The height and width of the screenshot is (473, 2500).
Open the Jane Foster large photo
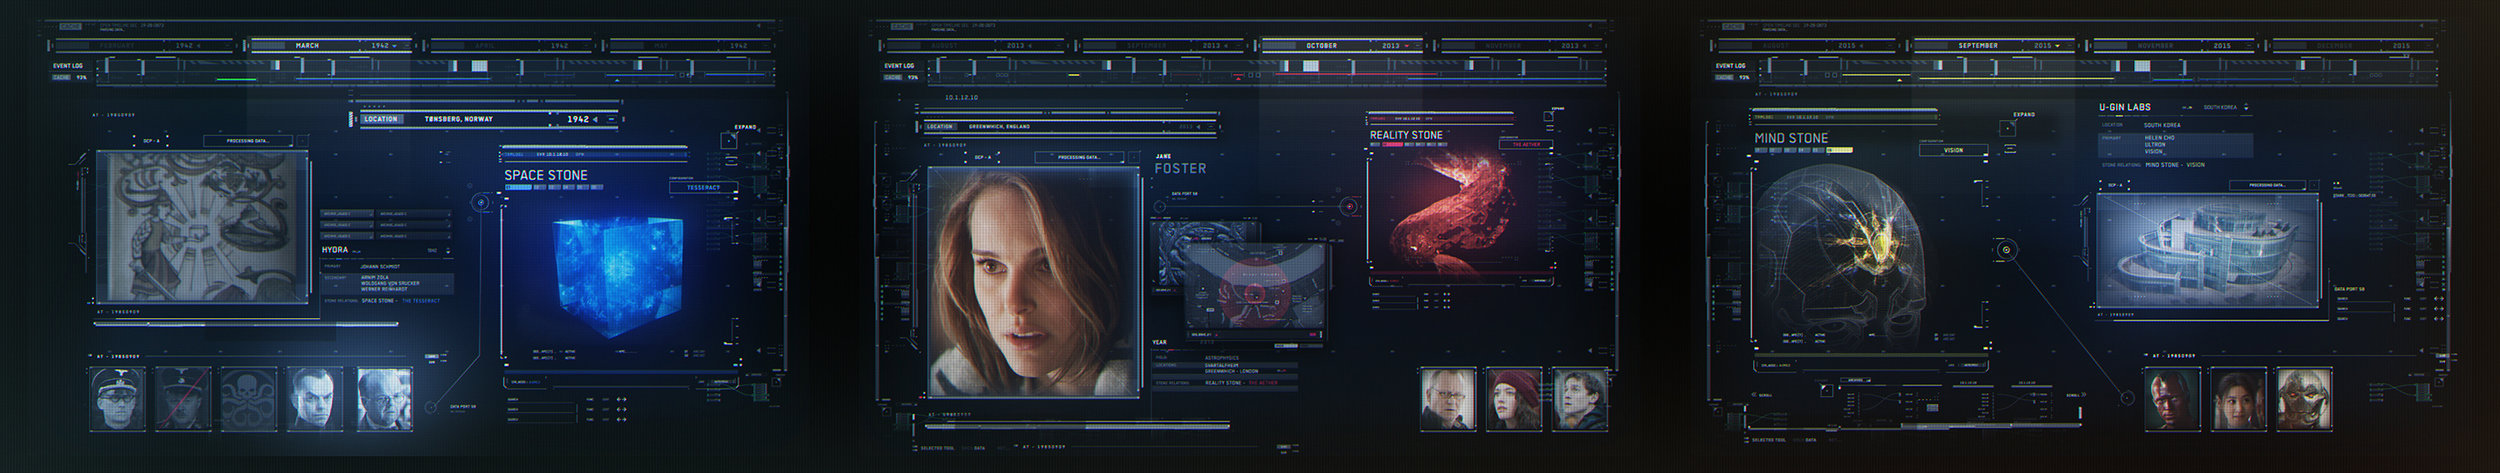click(x=1034, y=282)
